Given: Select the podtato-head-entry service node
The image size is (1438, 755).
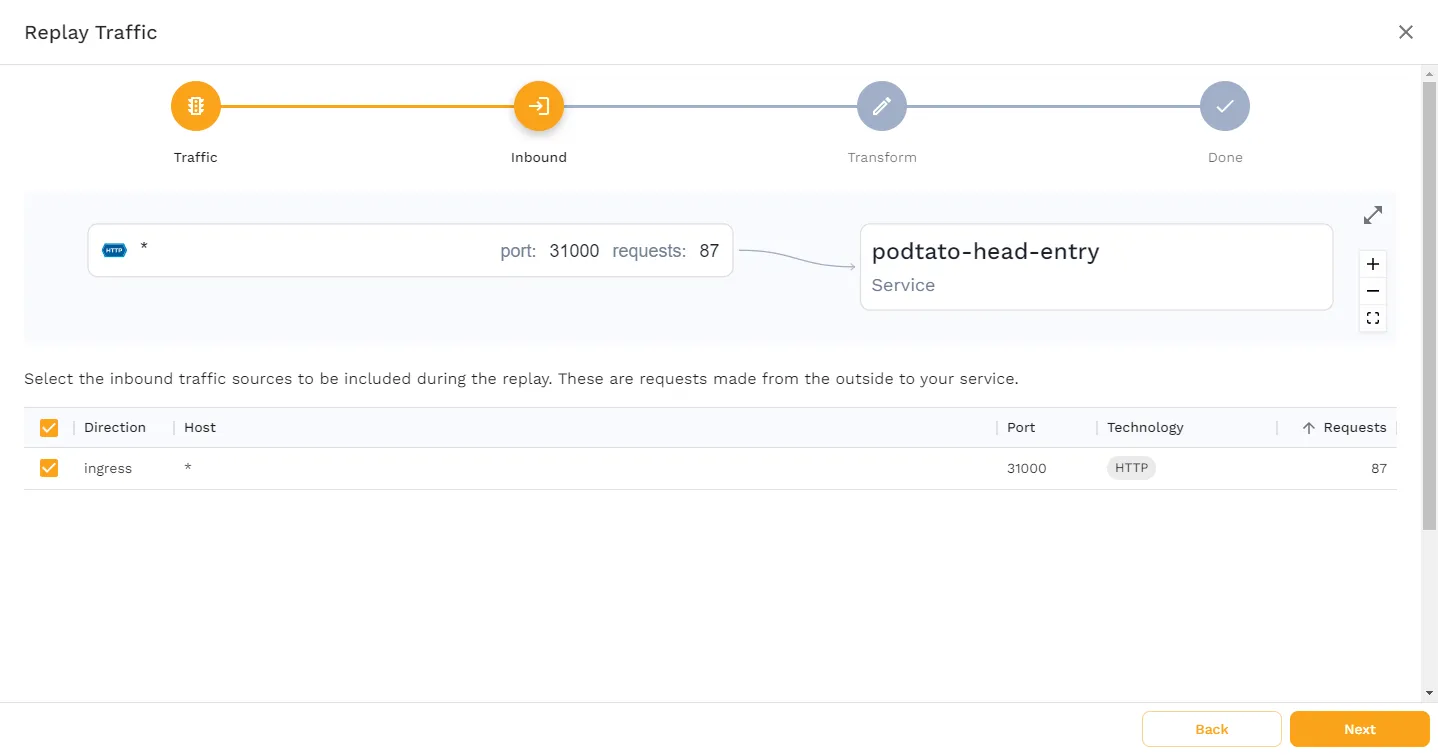Looking at the screenshot, I should (x=1095, y=266).
